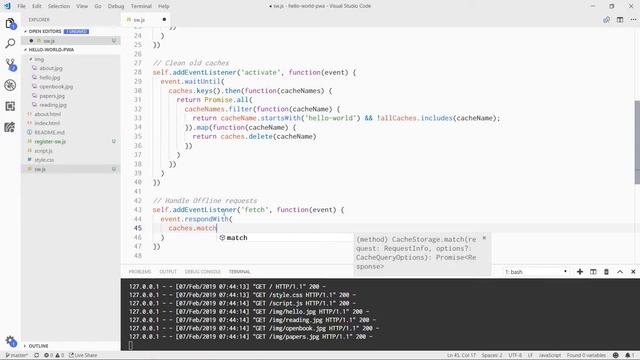640x360 pixels.
Task: Close the terminal panel
Action: pyautogui.click(x=633, y=272)
